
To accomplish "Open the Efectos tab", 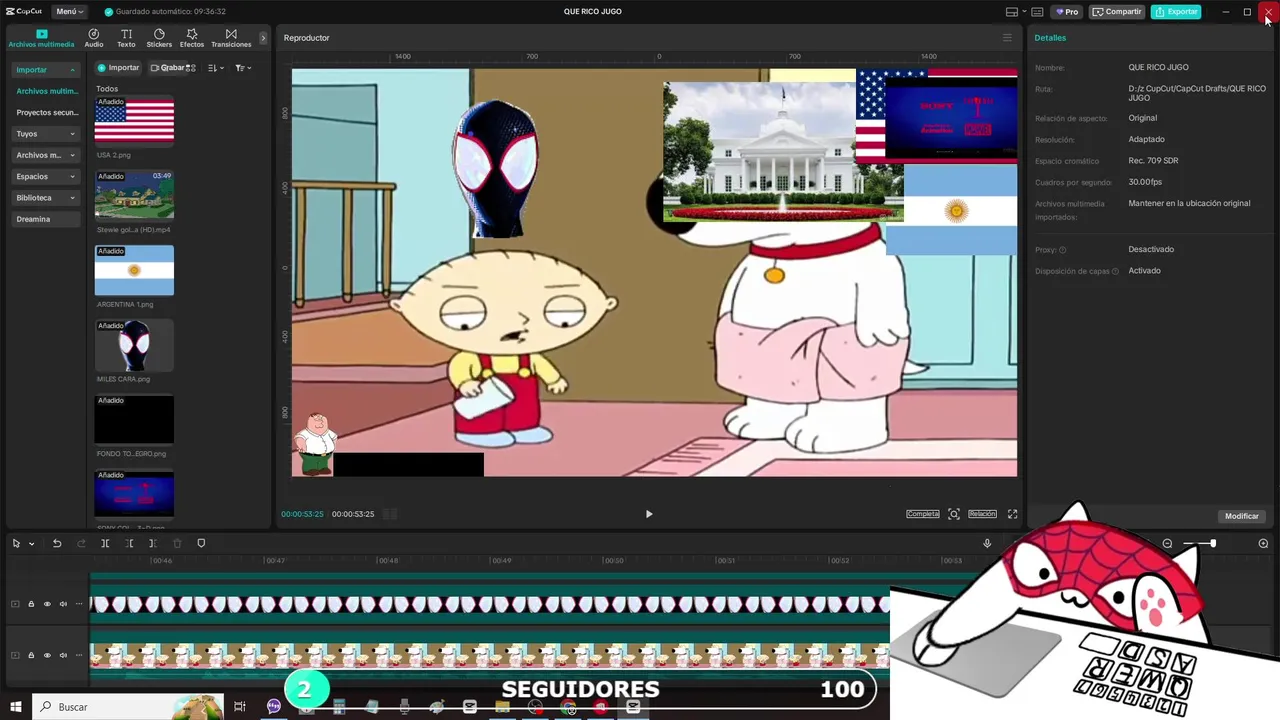I will click(x=192, y=38).
